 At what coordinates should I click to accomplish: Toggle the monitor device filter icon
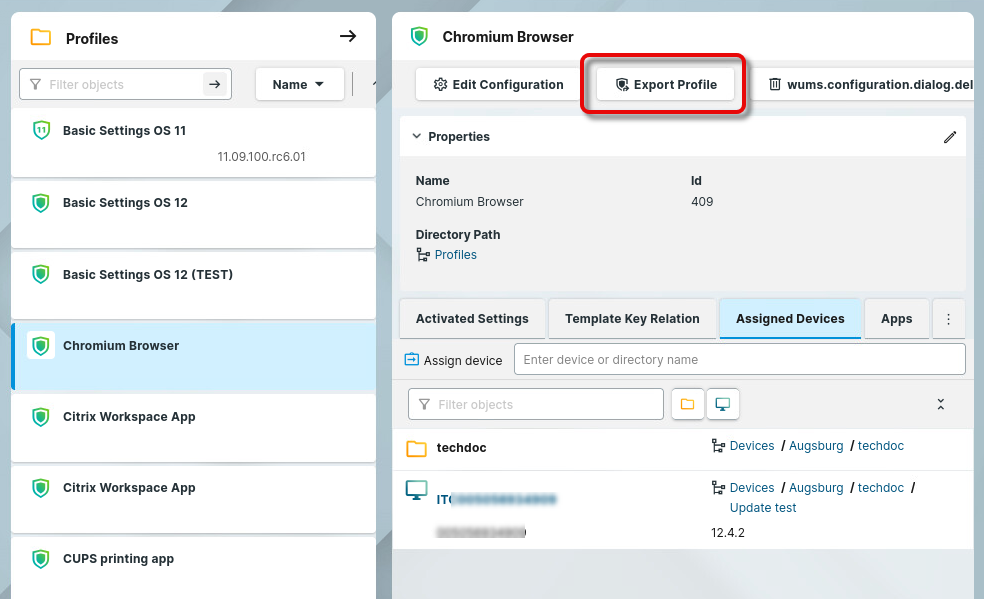point(722,404)
